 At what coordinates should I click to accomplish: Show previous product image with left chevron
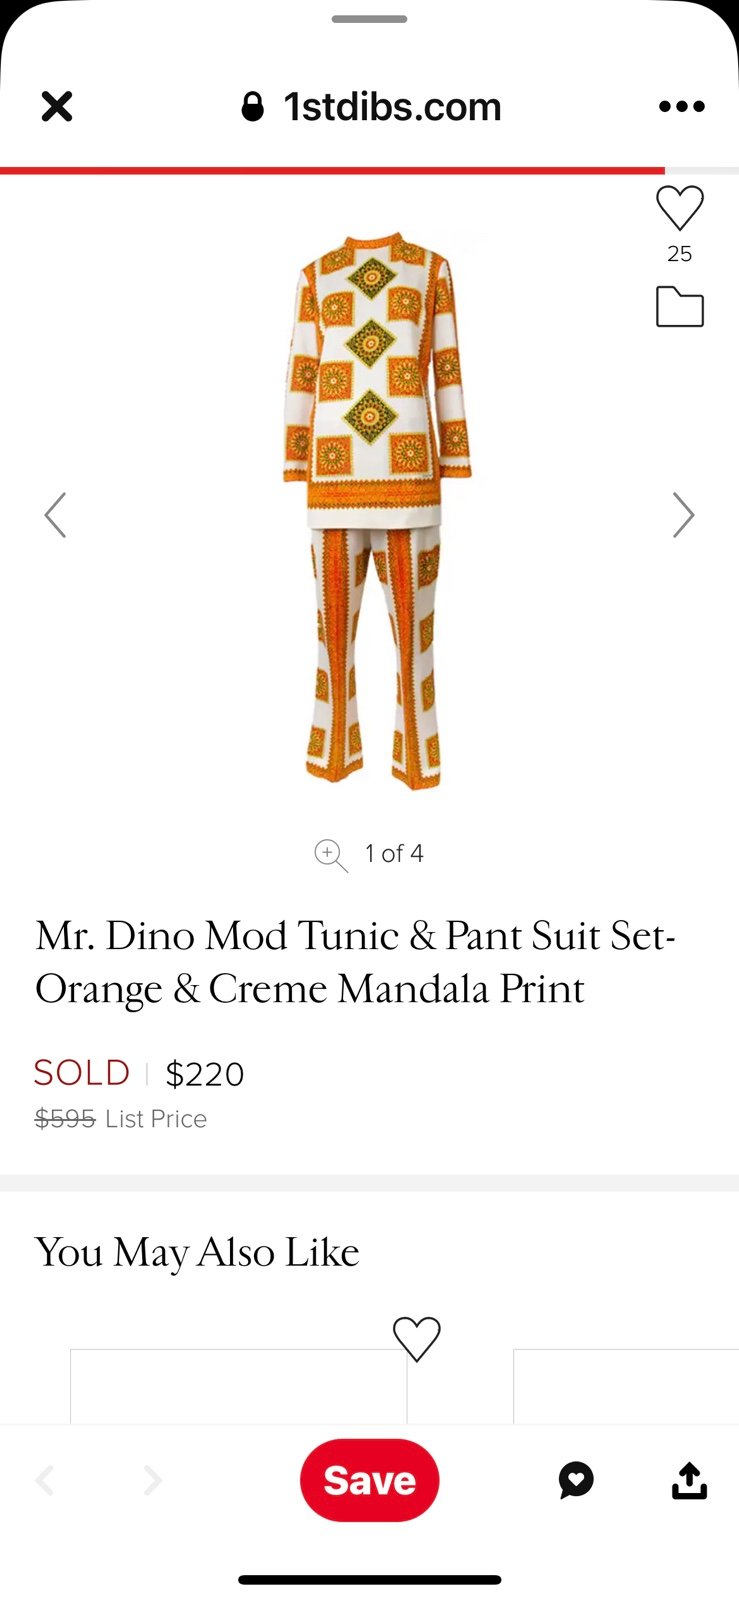tap(56, 515)
